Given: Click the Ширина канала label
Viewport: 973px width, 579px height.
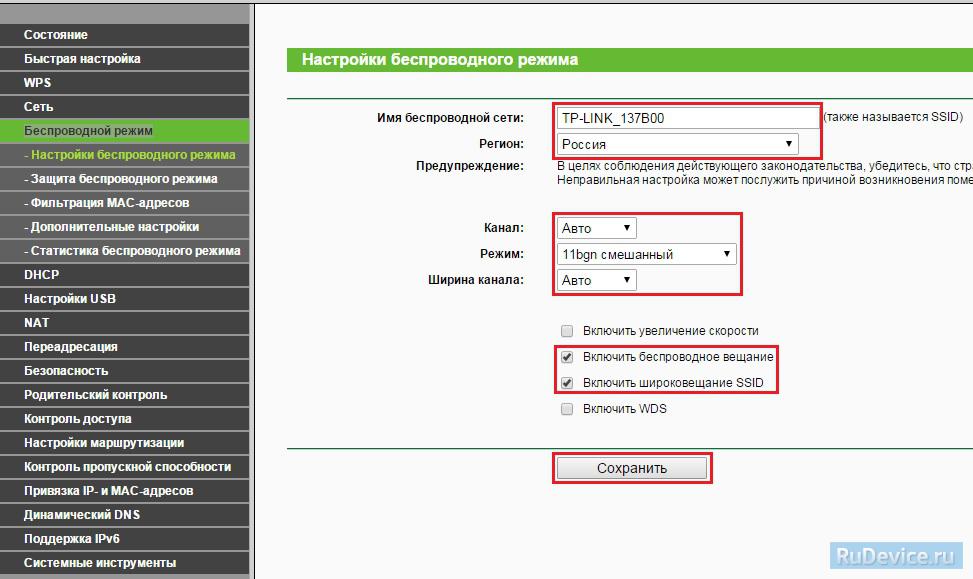Looking at the screenshot, I should (x=476, y=280).
